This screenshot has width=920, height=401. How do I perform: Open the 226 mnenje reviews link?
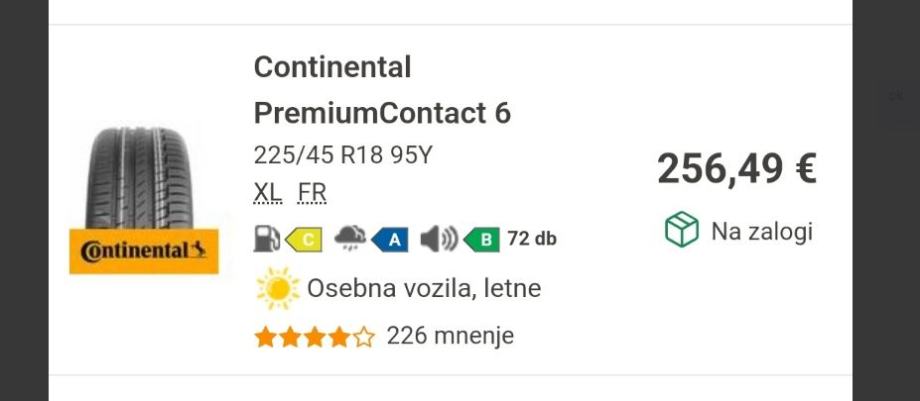tap(450, 336)
